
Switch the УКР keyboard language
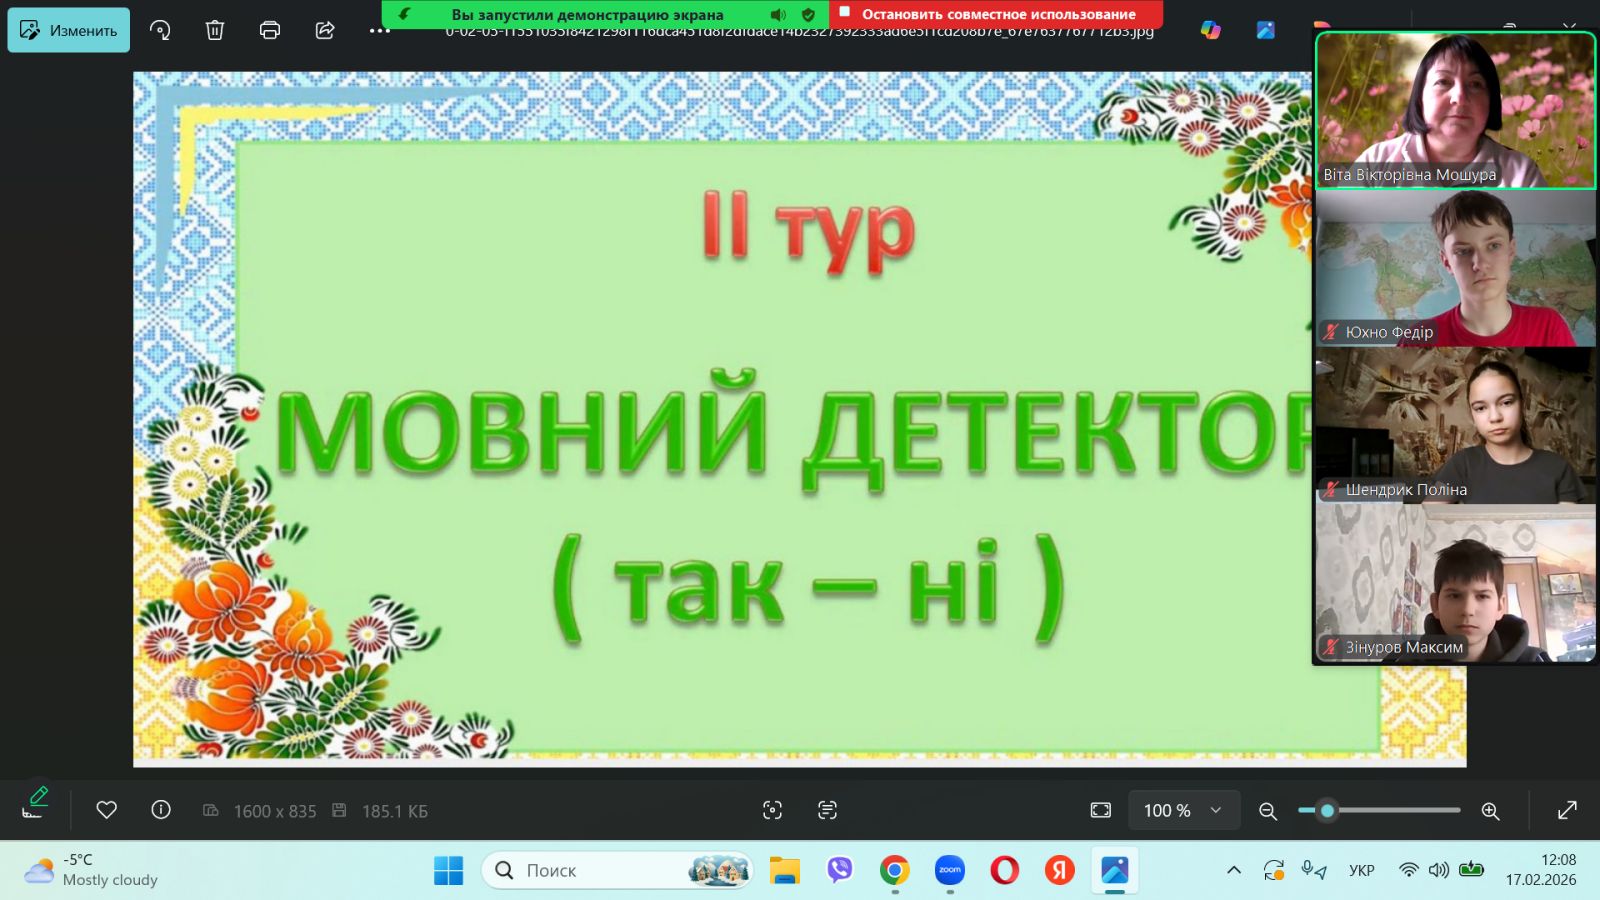pyautogui.click(x=1361, y=870)
